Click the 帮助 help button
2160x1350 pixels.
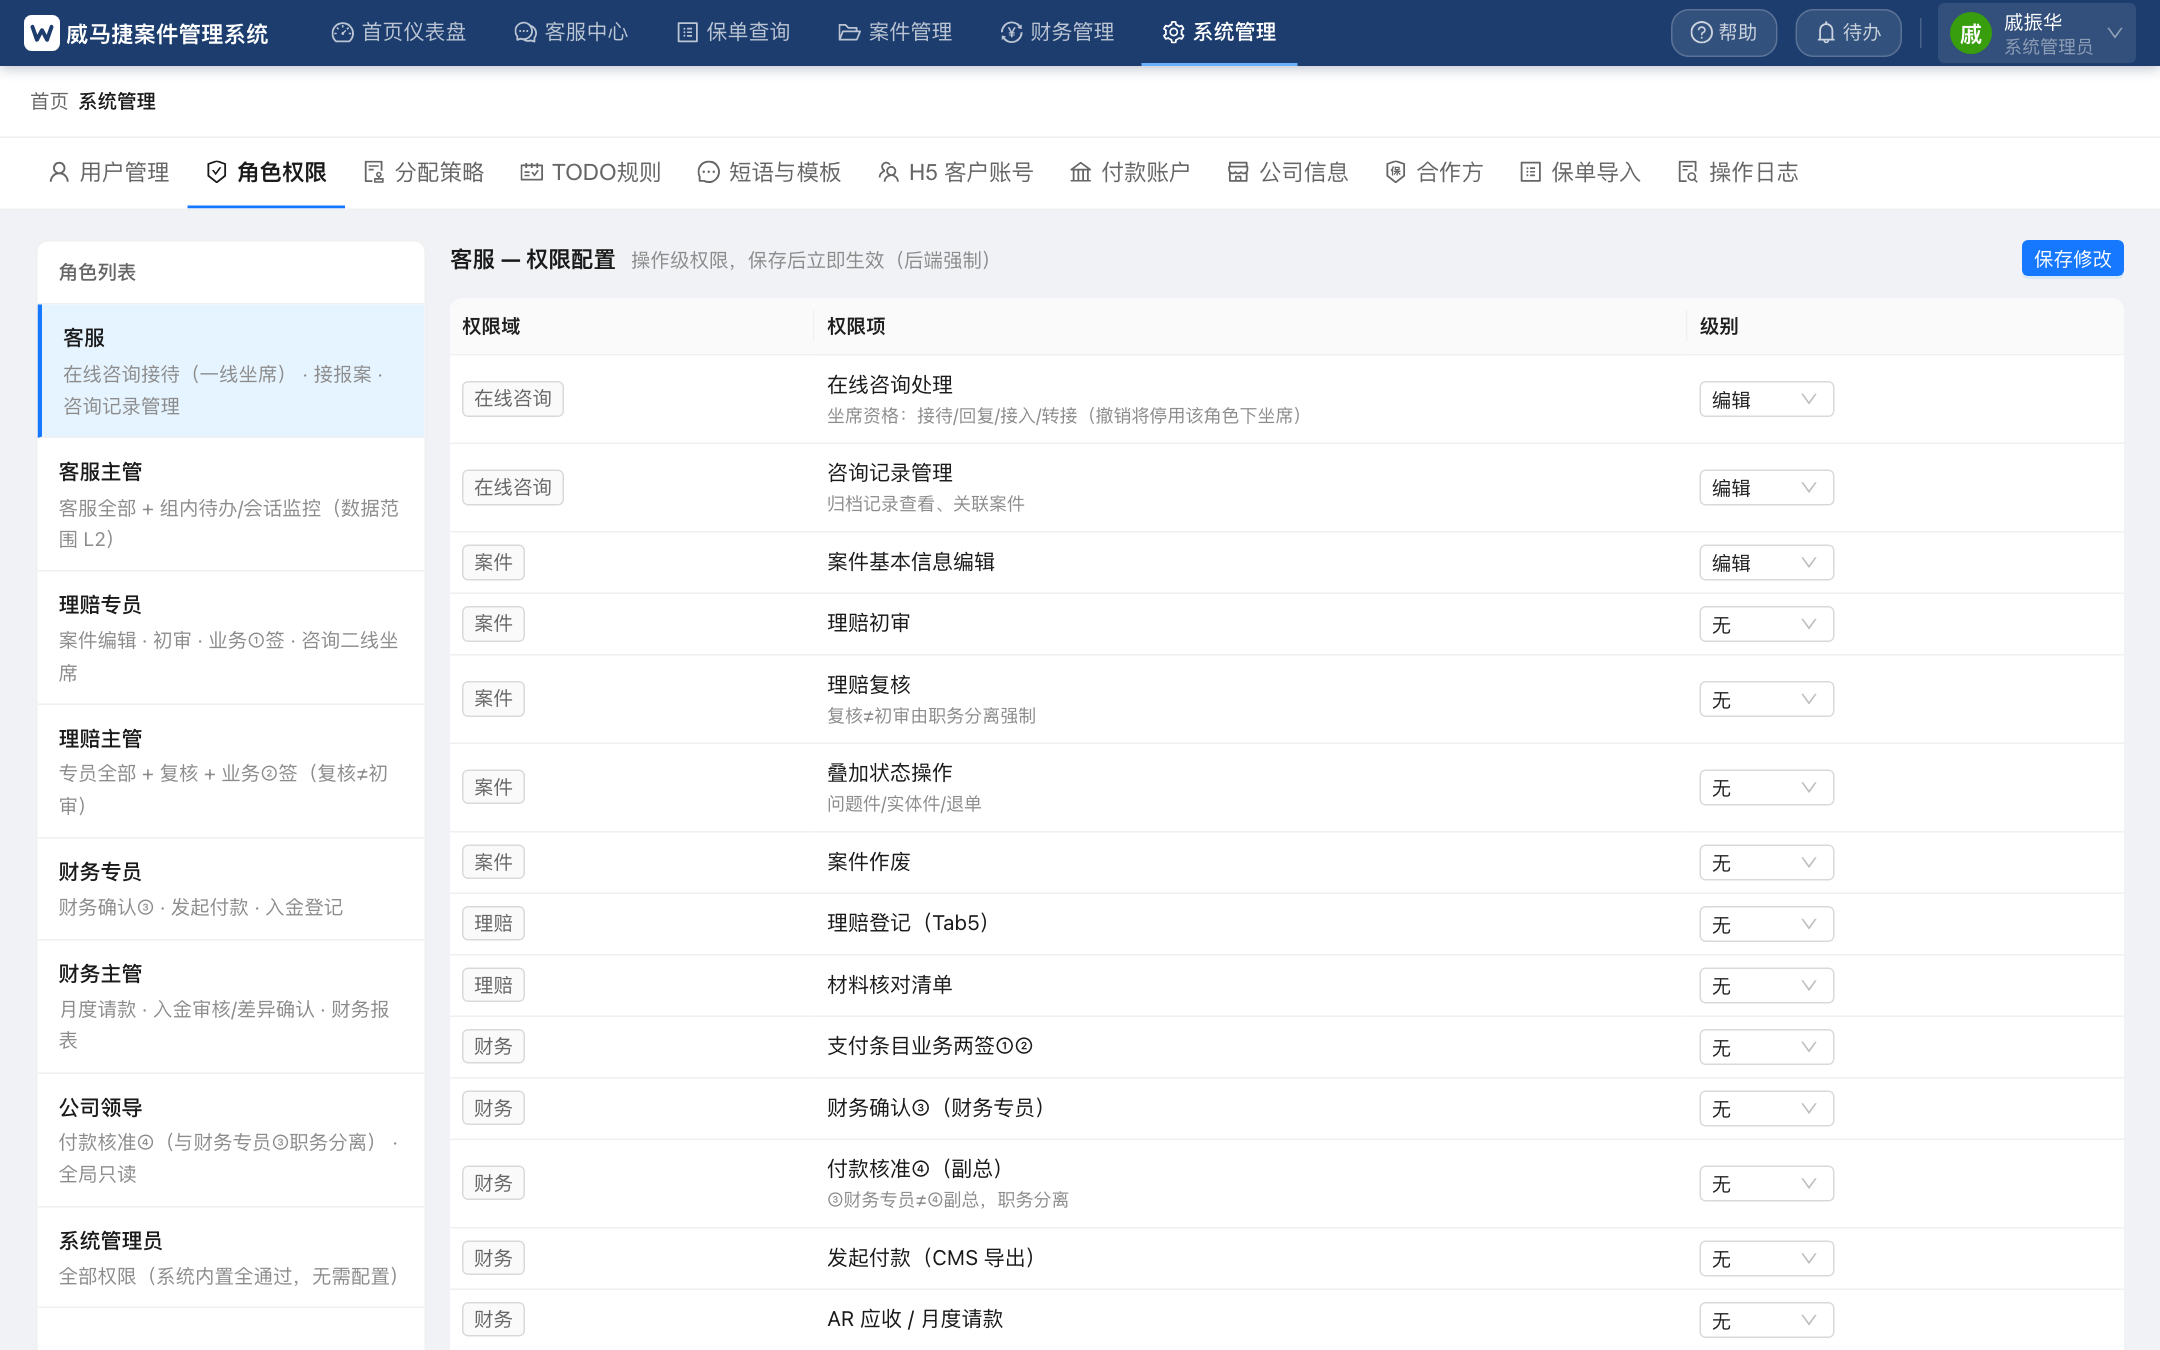coord(1724,33)
